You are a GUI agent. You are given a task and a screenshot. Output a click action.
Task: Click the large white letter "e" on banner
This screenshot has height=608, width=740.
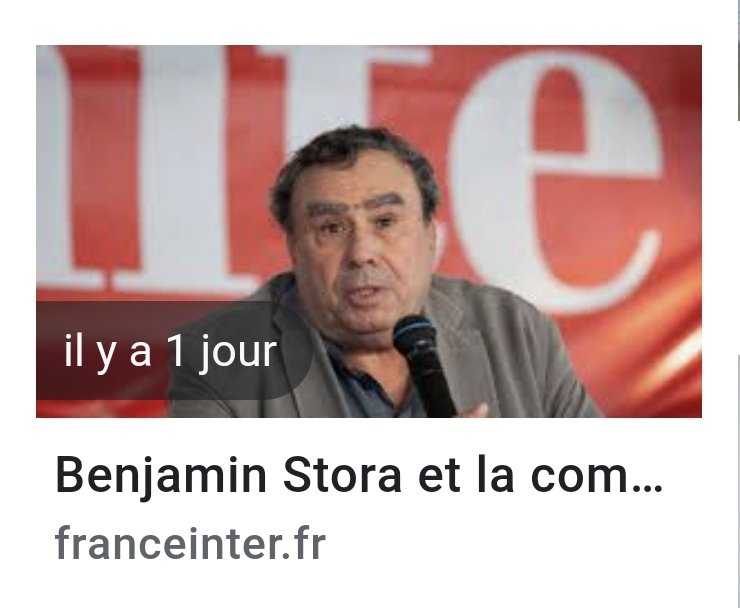pyautogui.click(x=555, y=179)
